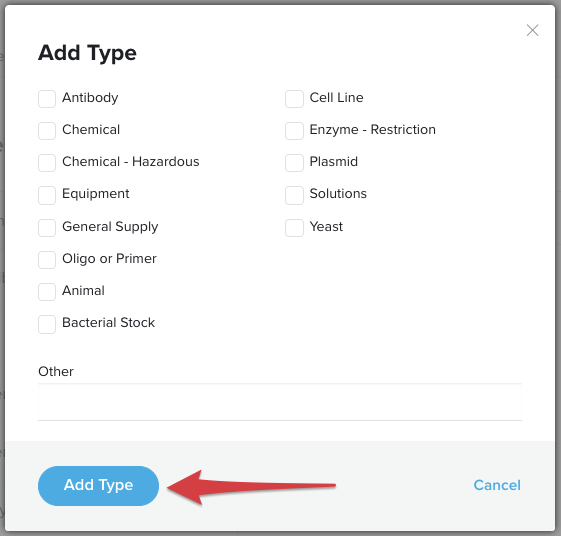561x536 pixels.
Task: Select Bacterial Stock checkbox
Action: [47, 324]
